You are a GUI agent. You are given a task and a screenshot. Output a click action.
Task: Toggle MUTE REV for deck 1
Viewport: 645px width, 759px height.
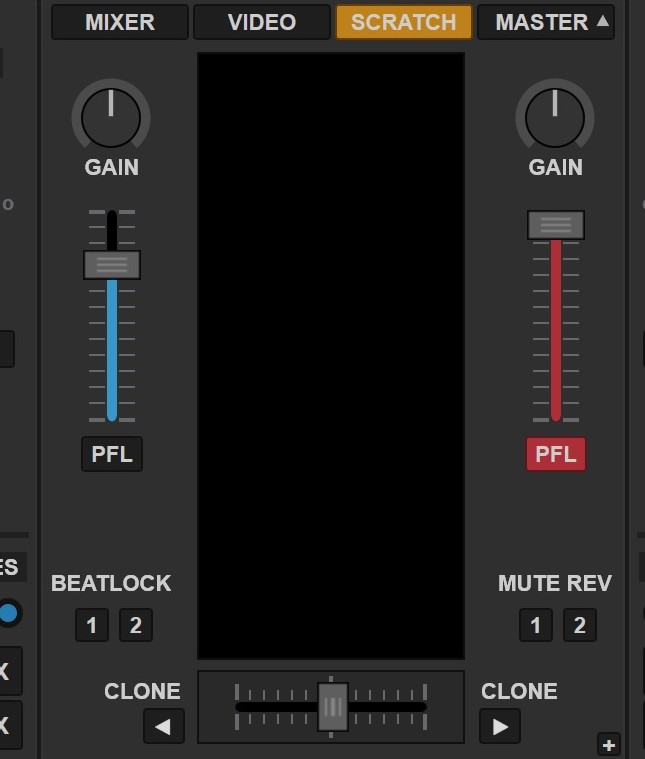point(536,625)
